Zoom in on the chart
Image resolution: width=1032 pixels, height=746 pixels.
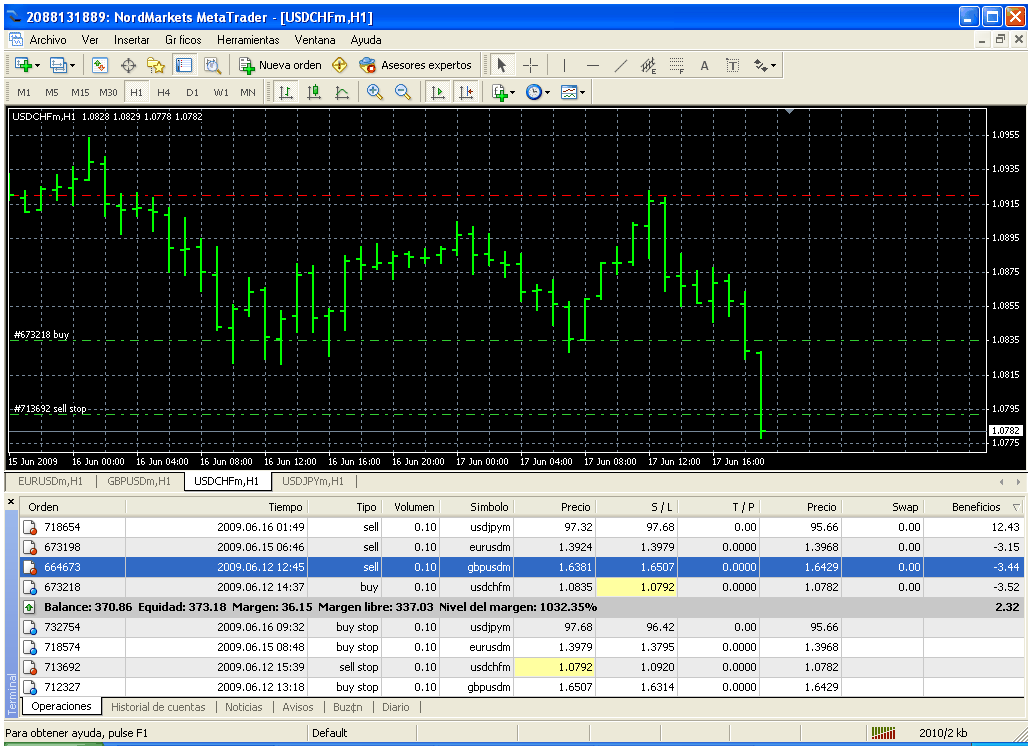pyautogui.click(x=375, y=92)
